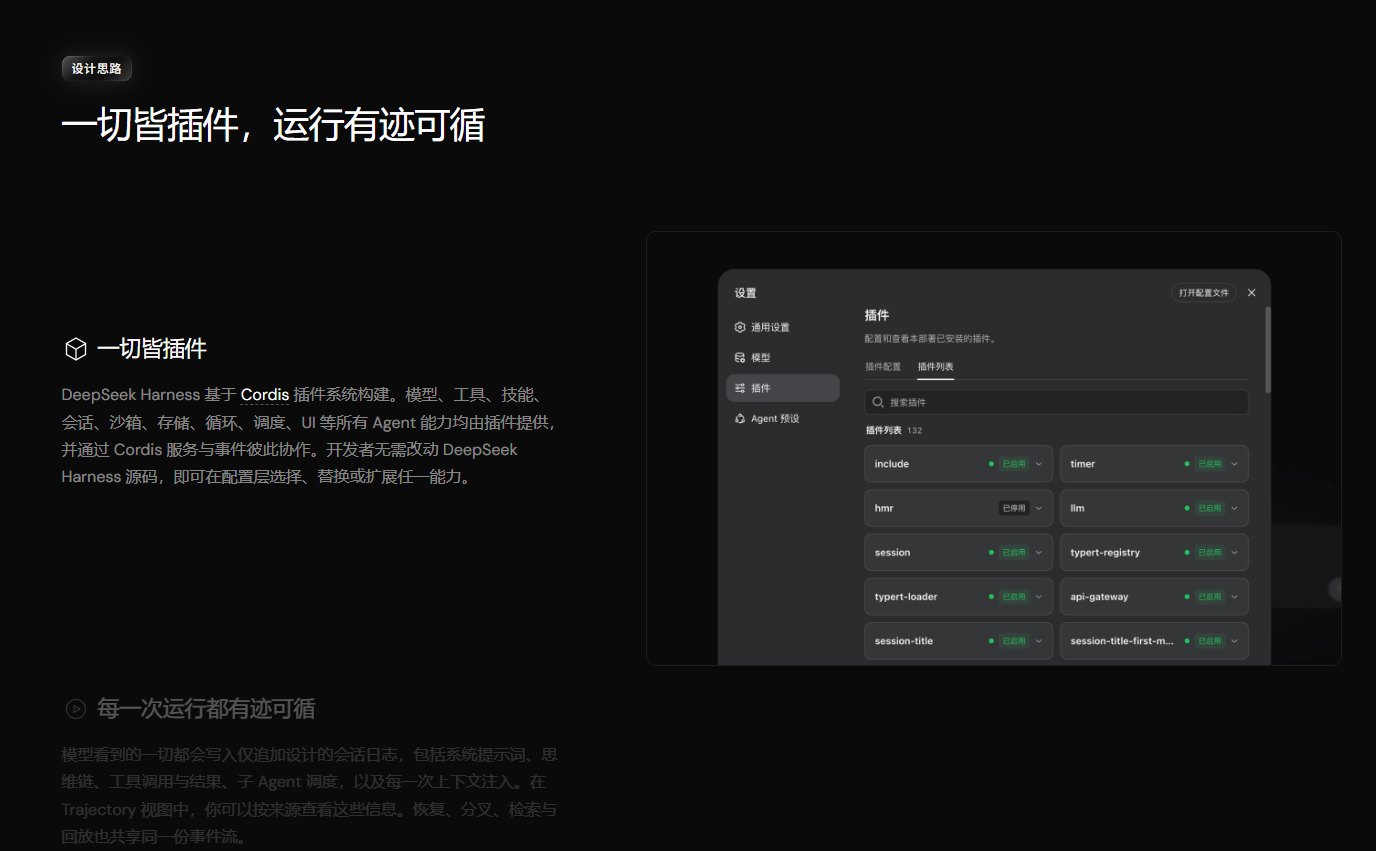Click the include plugin name
This screenshot has width=1376, height=851.
(x=892, y=464)
